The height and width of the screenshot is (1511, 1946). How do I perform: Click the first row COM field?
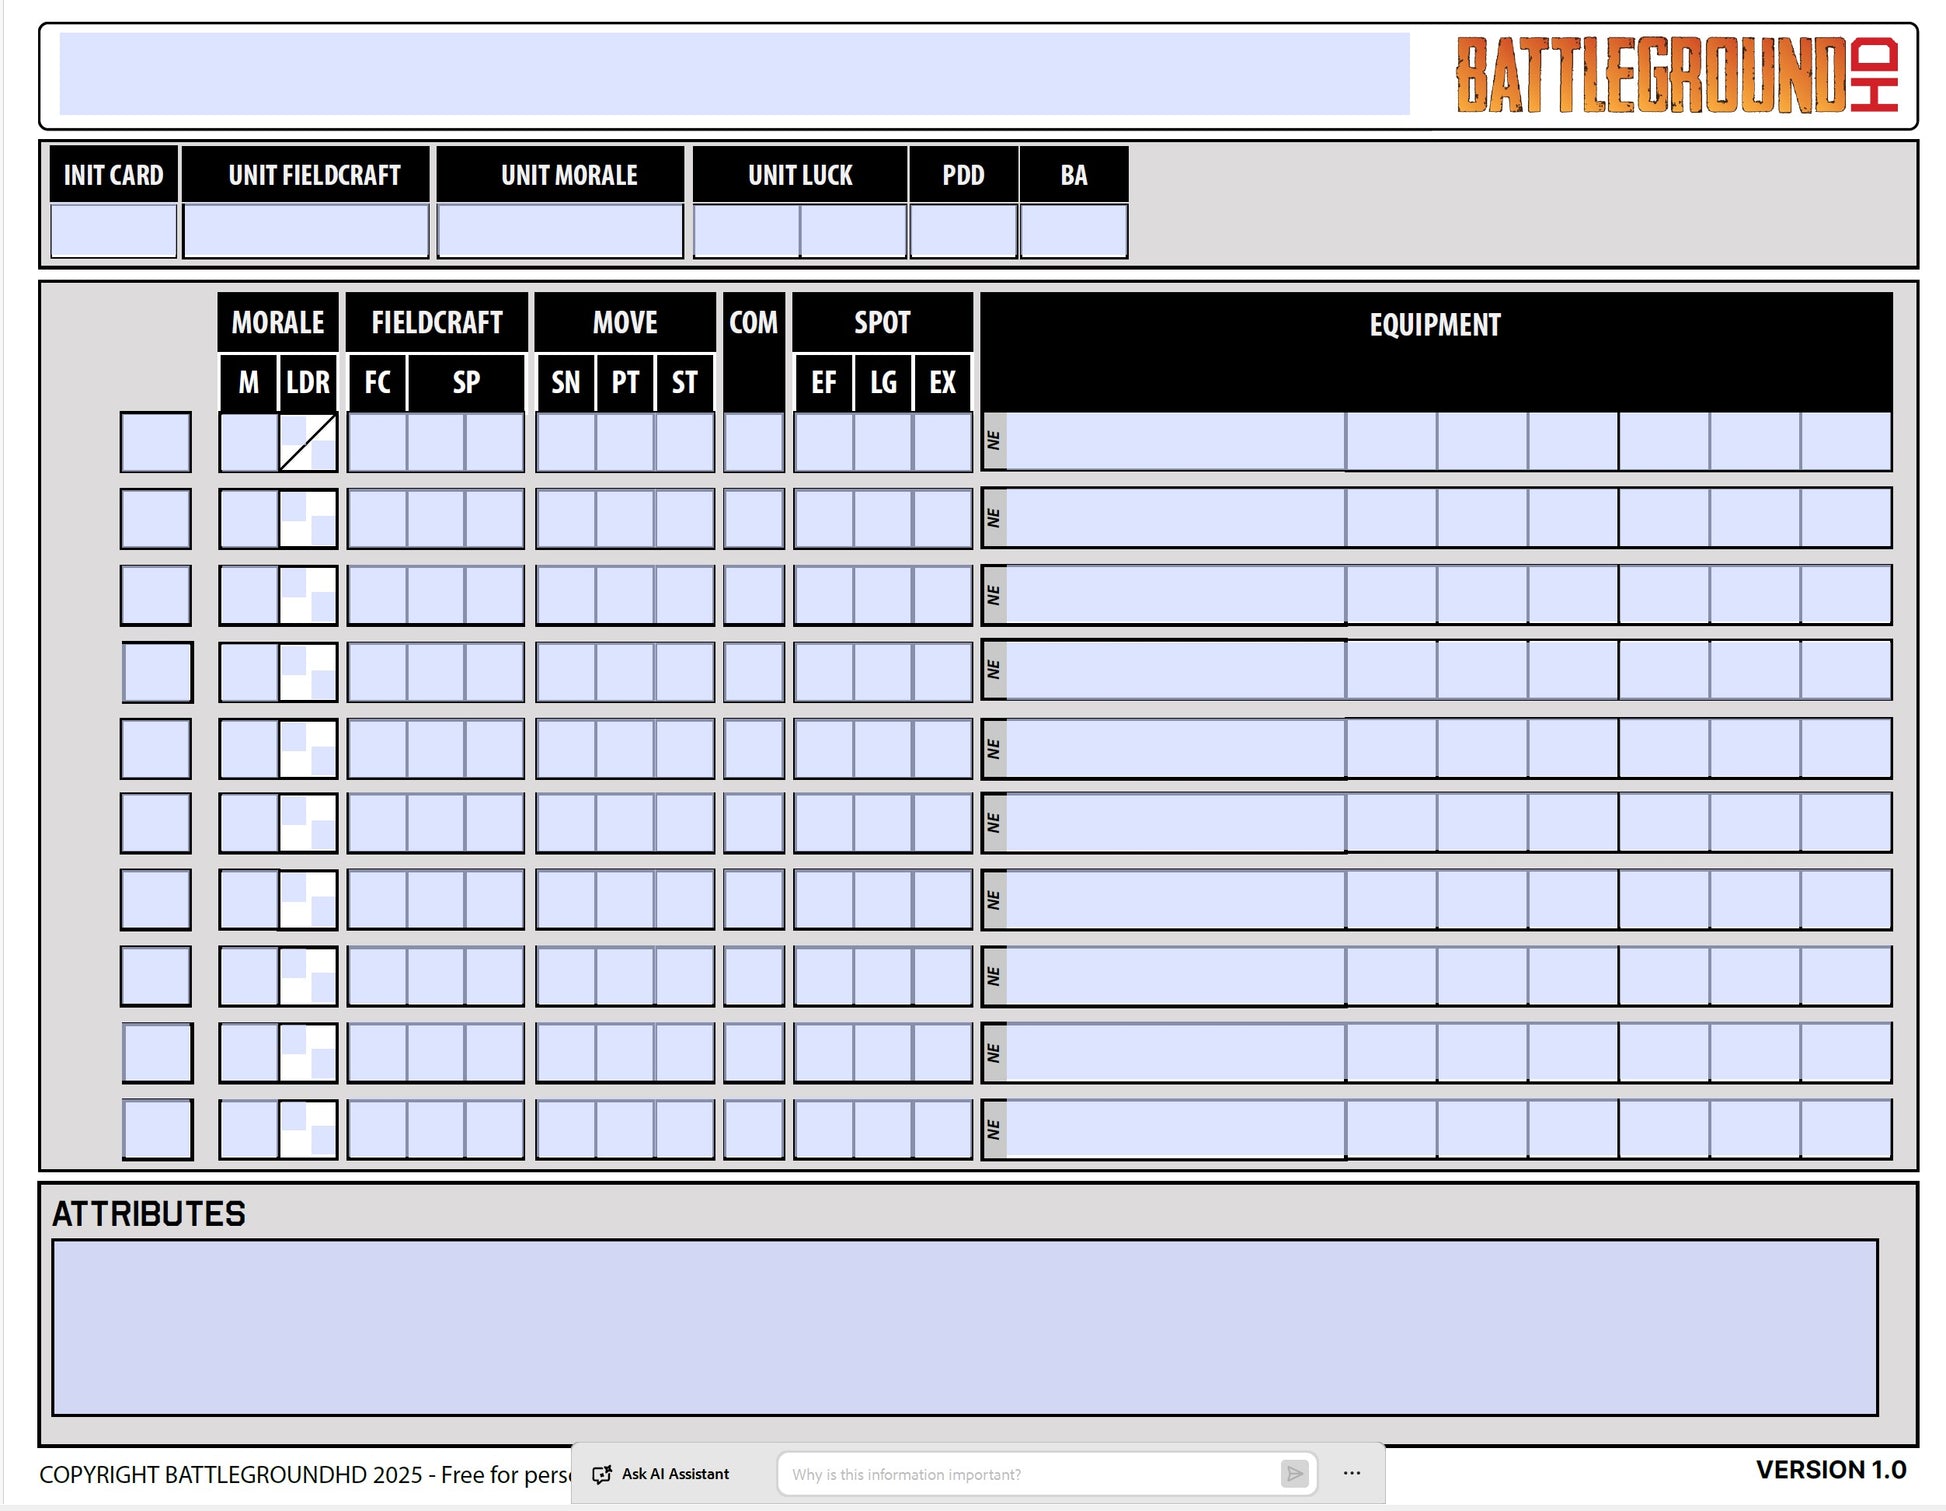[x=753, y=442]
